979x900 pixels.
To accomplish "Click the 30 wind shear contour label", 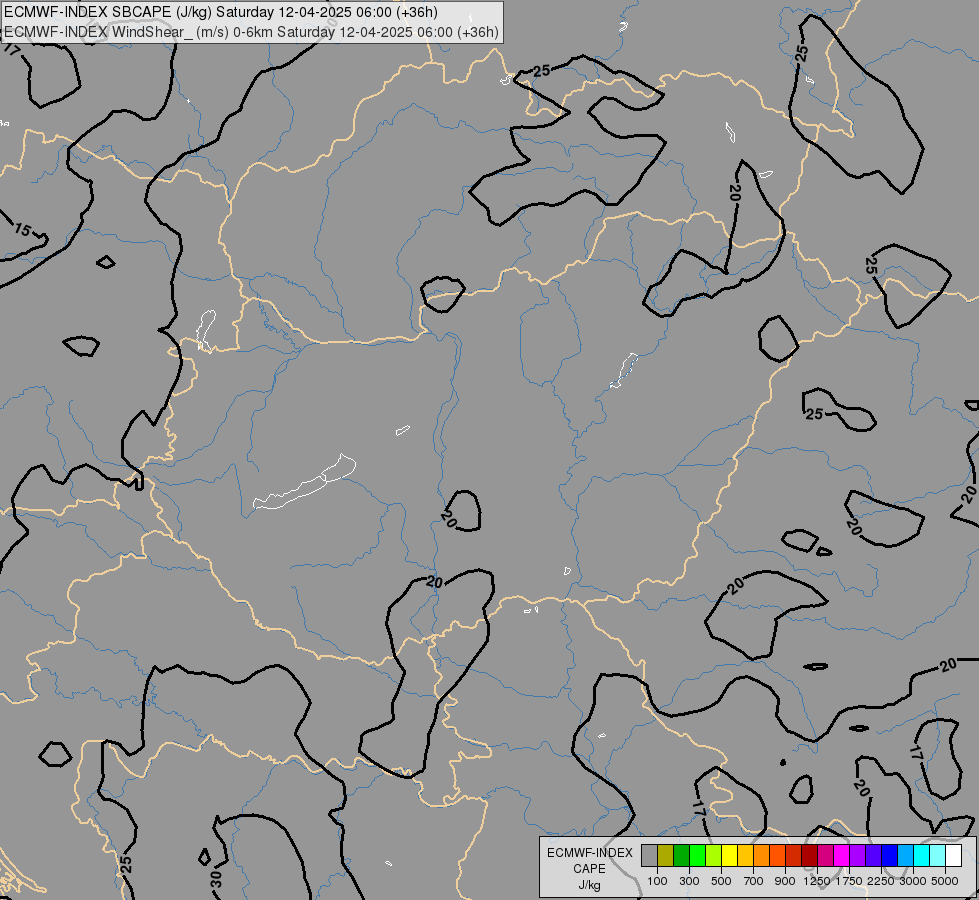I will tap(216, 879).
